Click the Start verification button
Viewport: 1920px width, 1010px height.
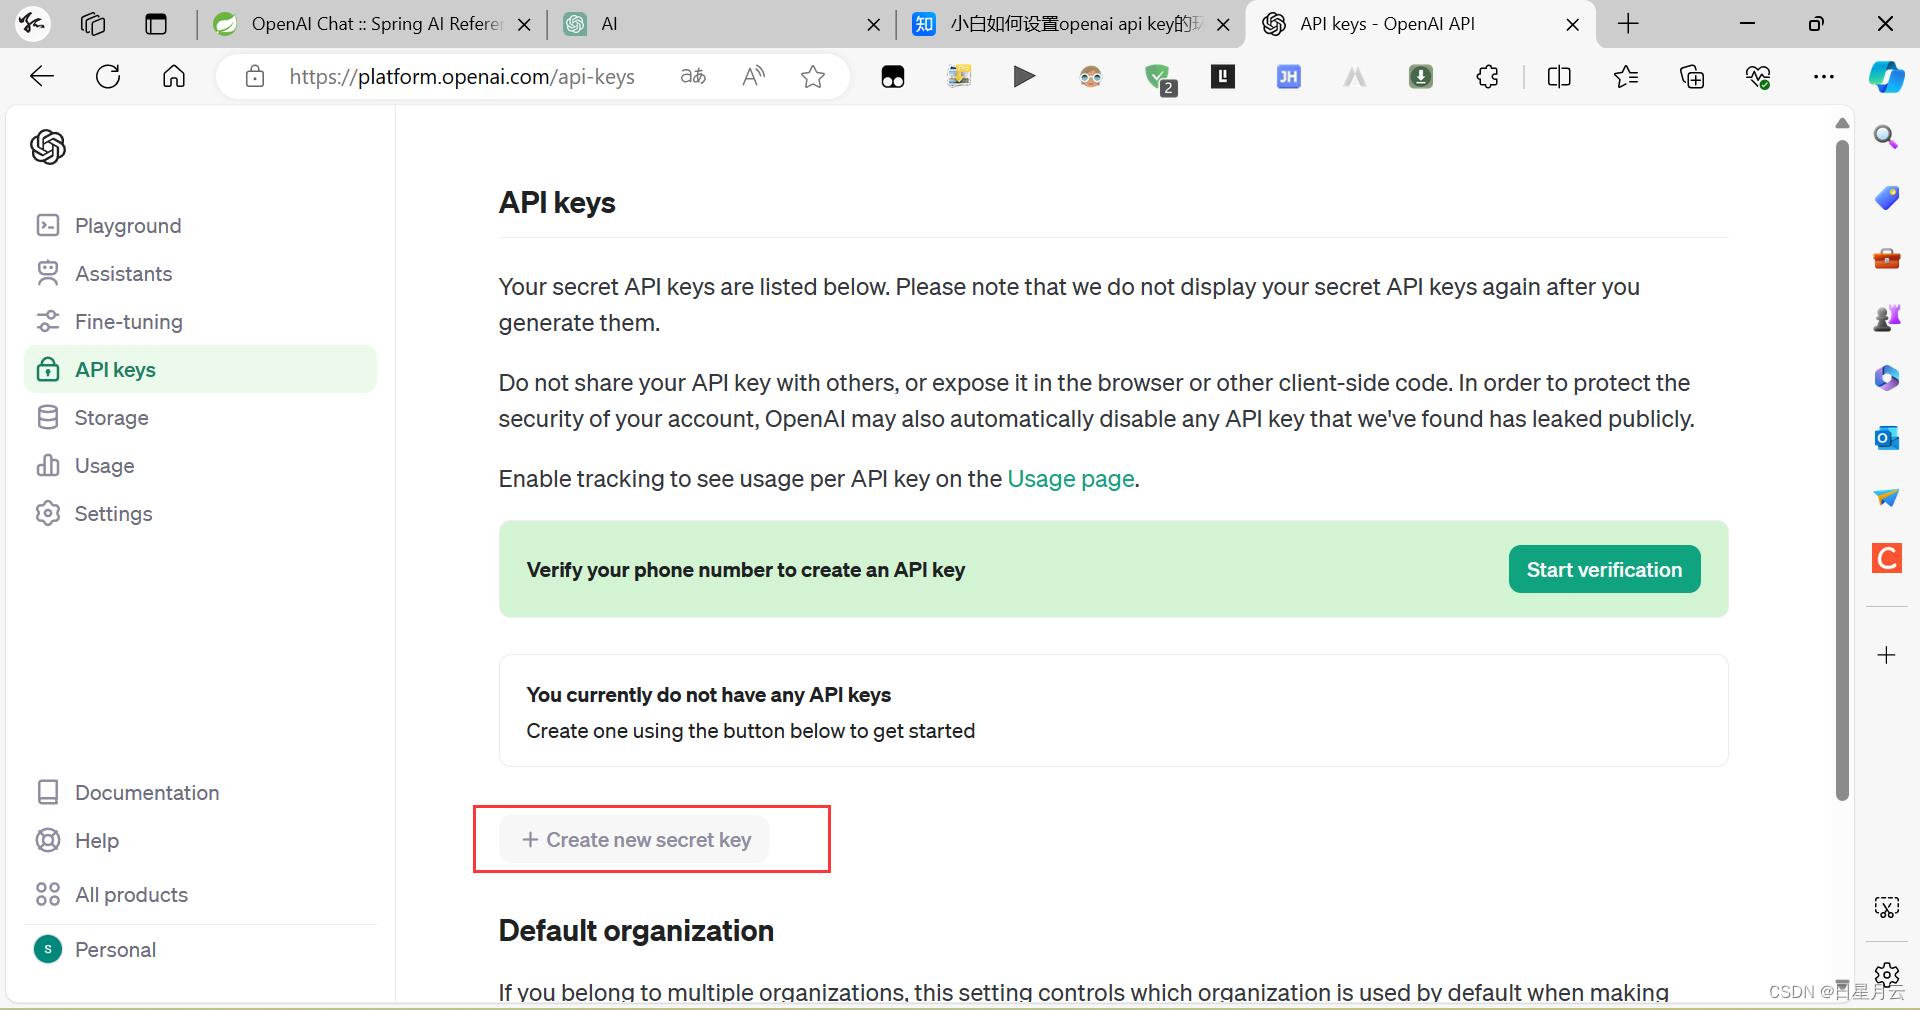click(1604, 570)
